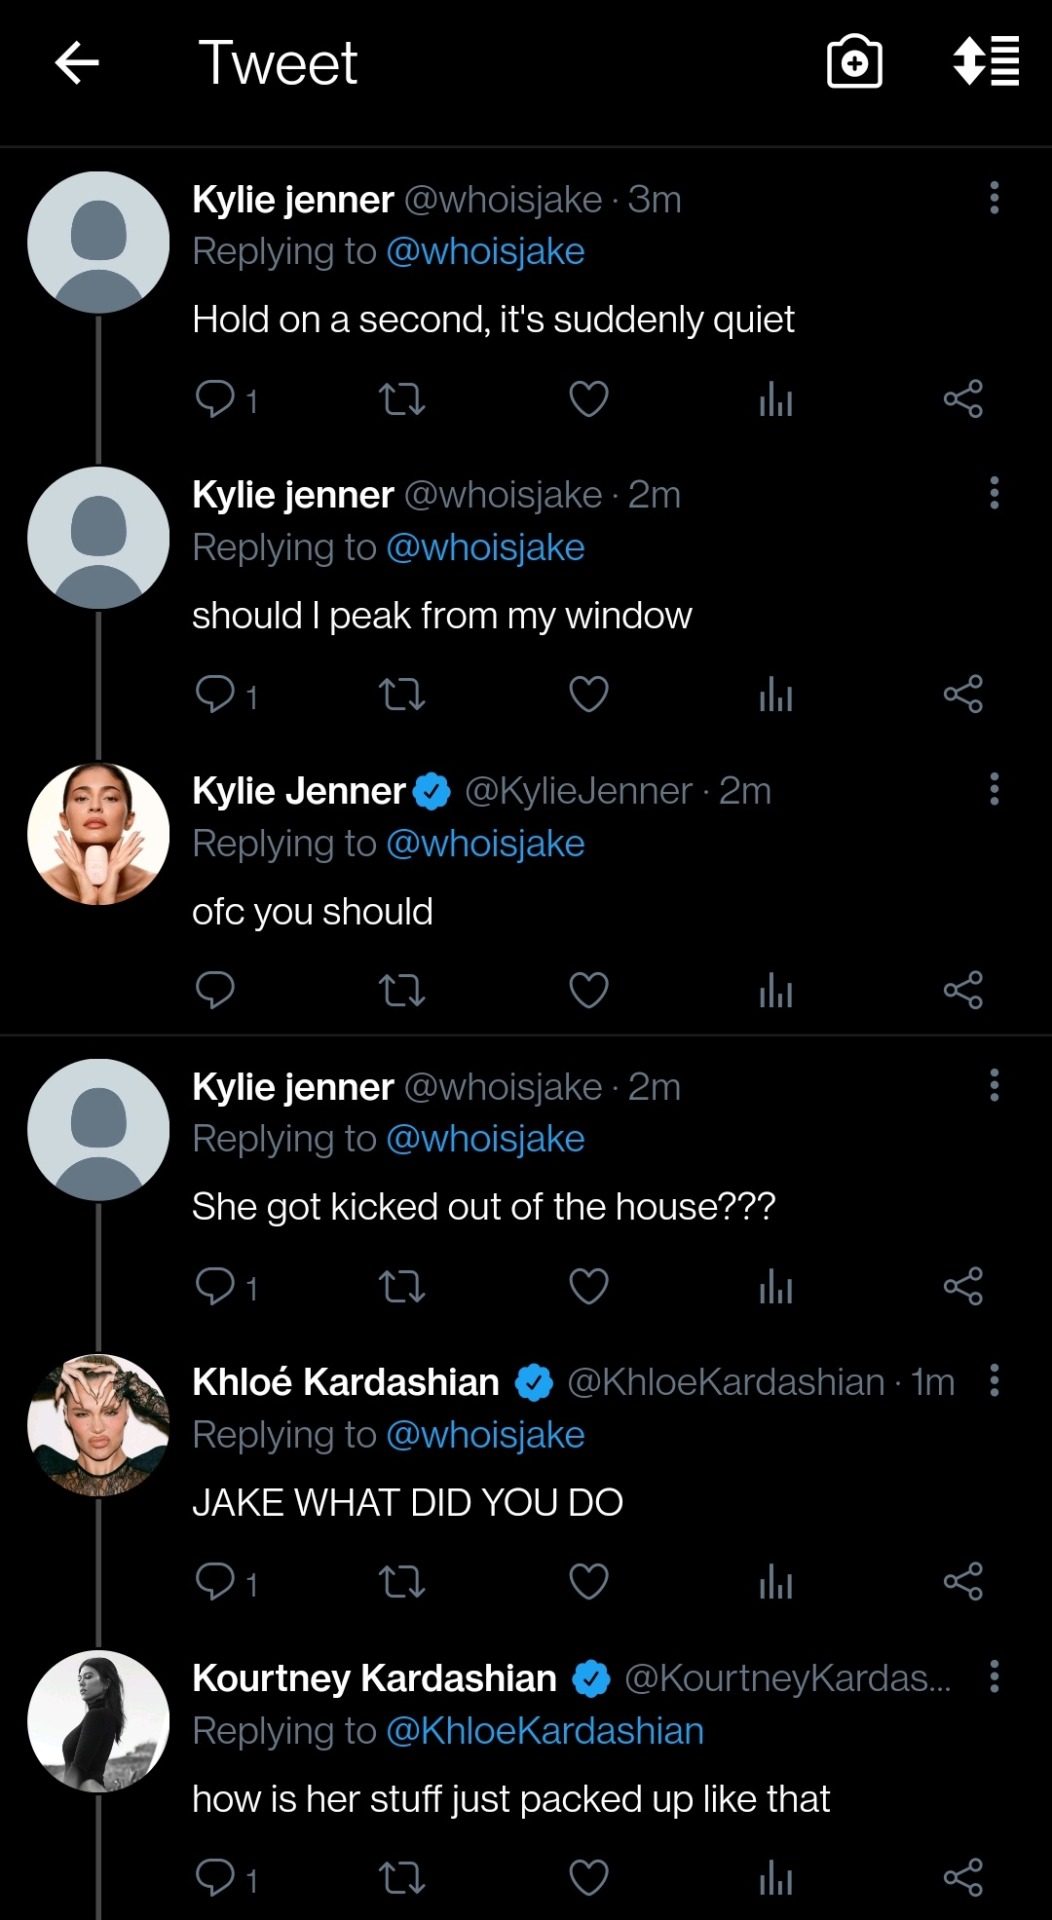The height and width of the screenshot is (1920, 1052).
Task: Like the "JAKE WHAT DID YOU DO" tweet
Action: (x=588, y=1582)
